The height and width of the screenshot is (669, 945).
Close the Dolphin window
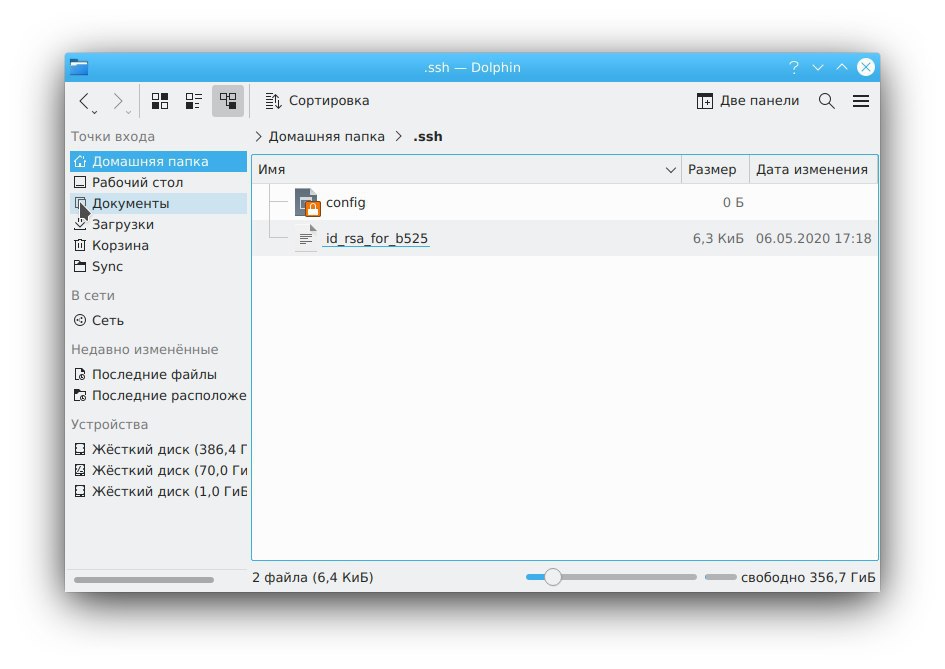point(866,67)
